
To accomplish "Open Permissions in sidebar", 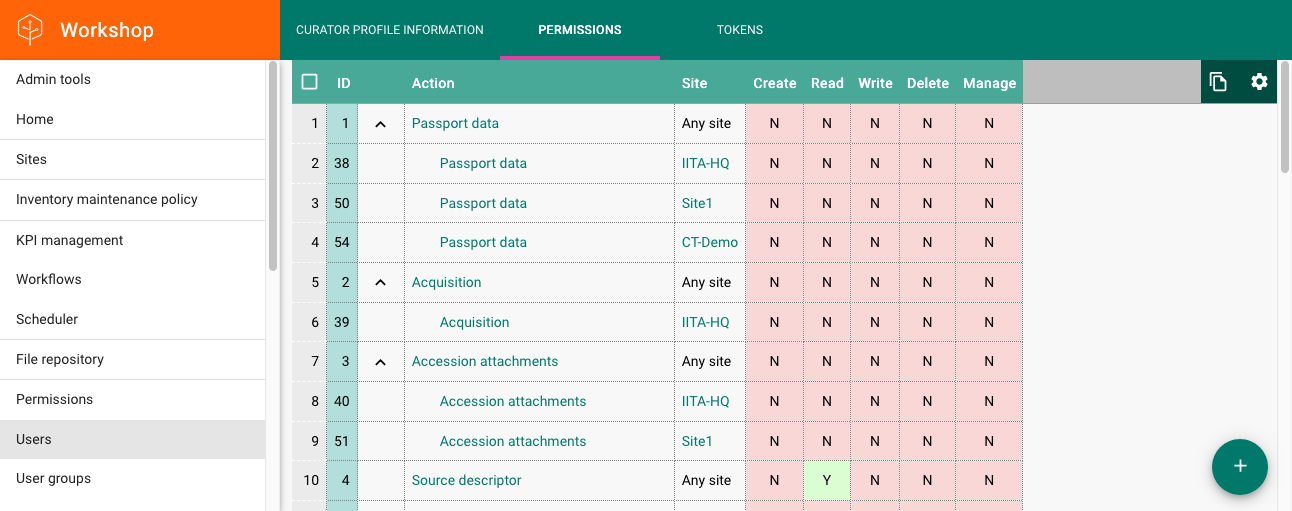I will click(132, 399).
